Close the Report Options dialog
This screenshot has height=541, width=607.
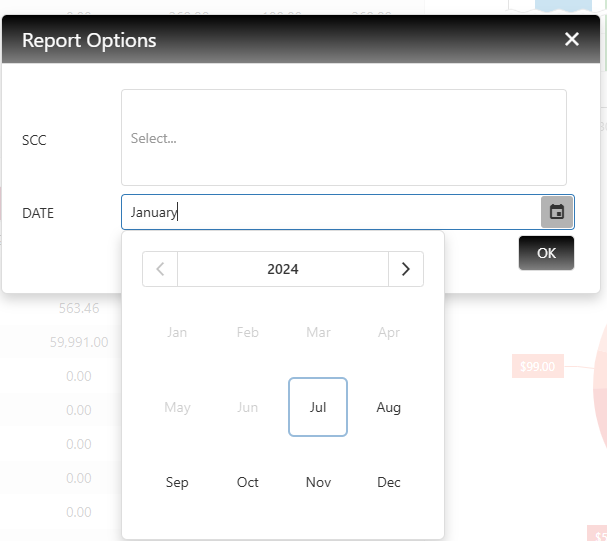pyautogui.click(x=571, y=39)
